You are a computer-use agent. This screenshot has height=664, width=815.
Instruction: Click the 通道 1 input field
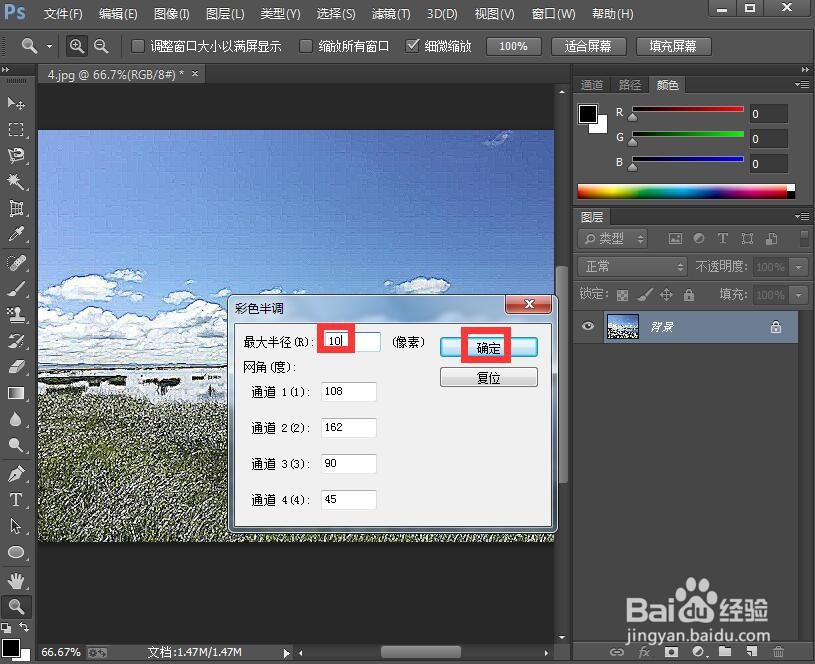tap(348, 391)
